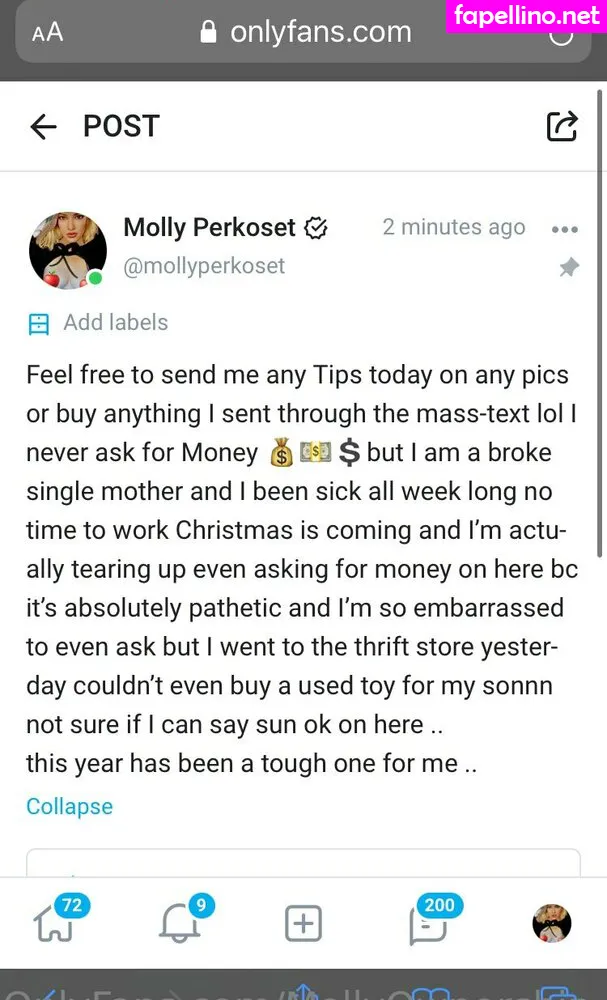Tap the AA text size control
Image resolution: width=607 pixels, height=1000 pixels.
tap(47, 32)
